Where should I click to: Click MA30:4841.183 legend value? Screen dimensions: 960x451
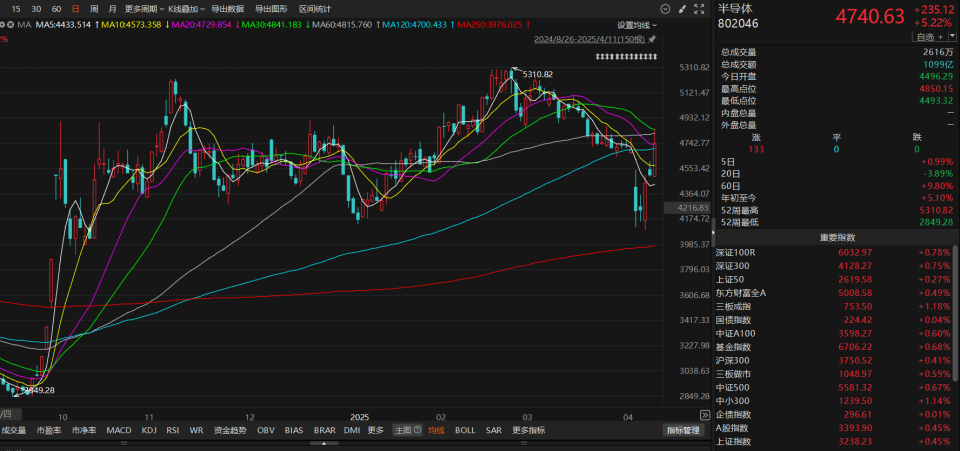click(x=272, y=25)
